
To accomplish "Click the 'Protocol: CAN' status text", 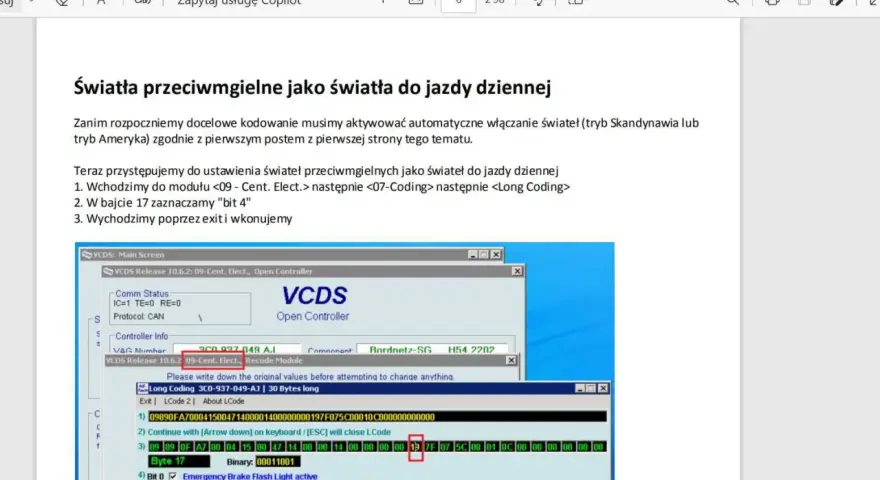I will pyautogui.click(x=139, y=317).
